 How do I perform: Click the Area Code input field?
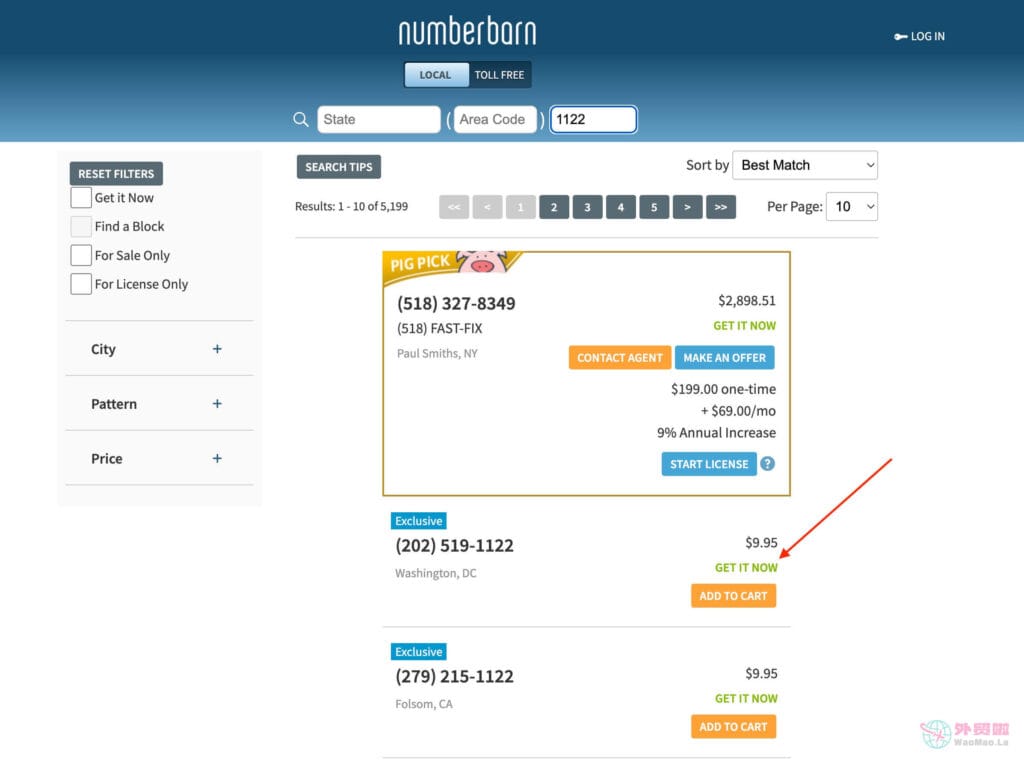495,120
